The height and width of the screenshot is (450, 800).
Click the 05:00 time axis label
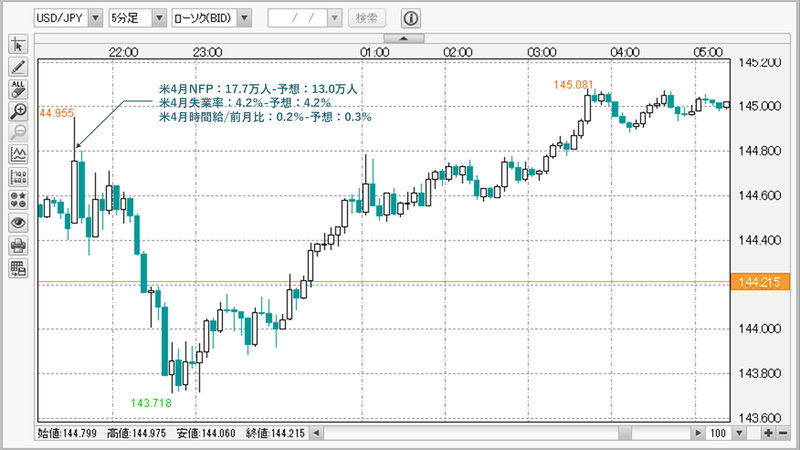708,52
